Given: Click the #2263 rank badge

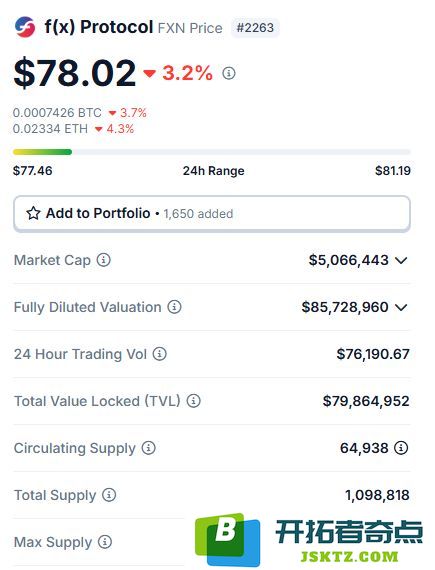Looking at the screenshot, I should click(255, 28).
